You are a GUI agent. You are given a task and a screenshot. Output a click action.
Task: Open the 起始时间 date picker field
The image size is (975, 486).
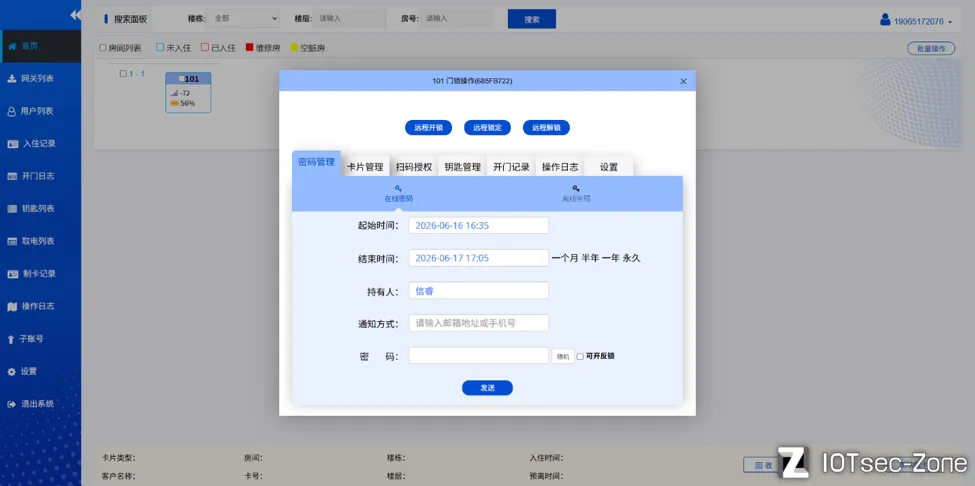(x=478, y=226)
